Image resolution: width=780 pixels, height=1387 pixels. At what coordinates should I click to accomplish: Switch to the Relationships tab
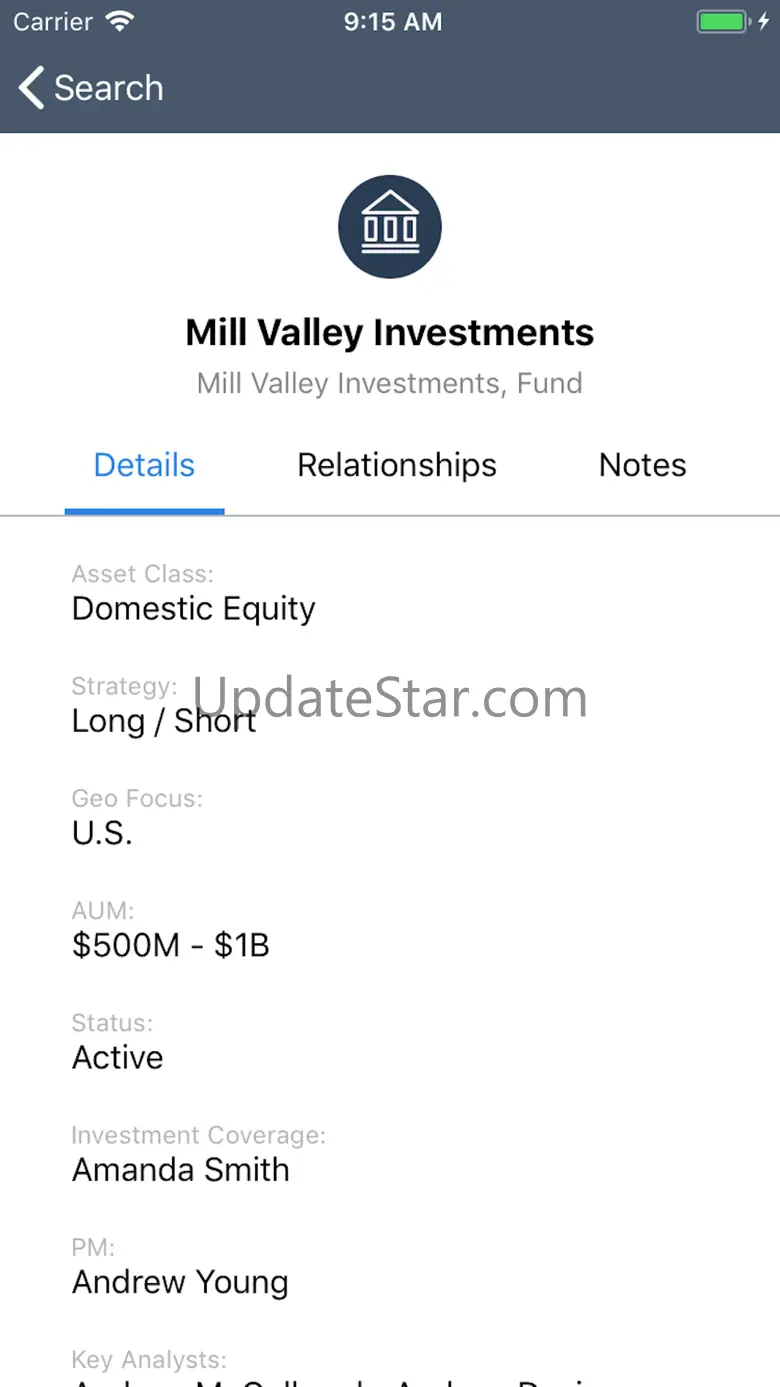coord(397,465)
